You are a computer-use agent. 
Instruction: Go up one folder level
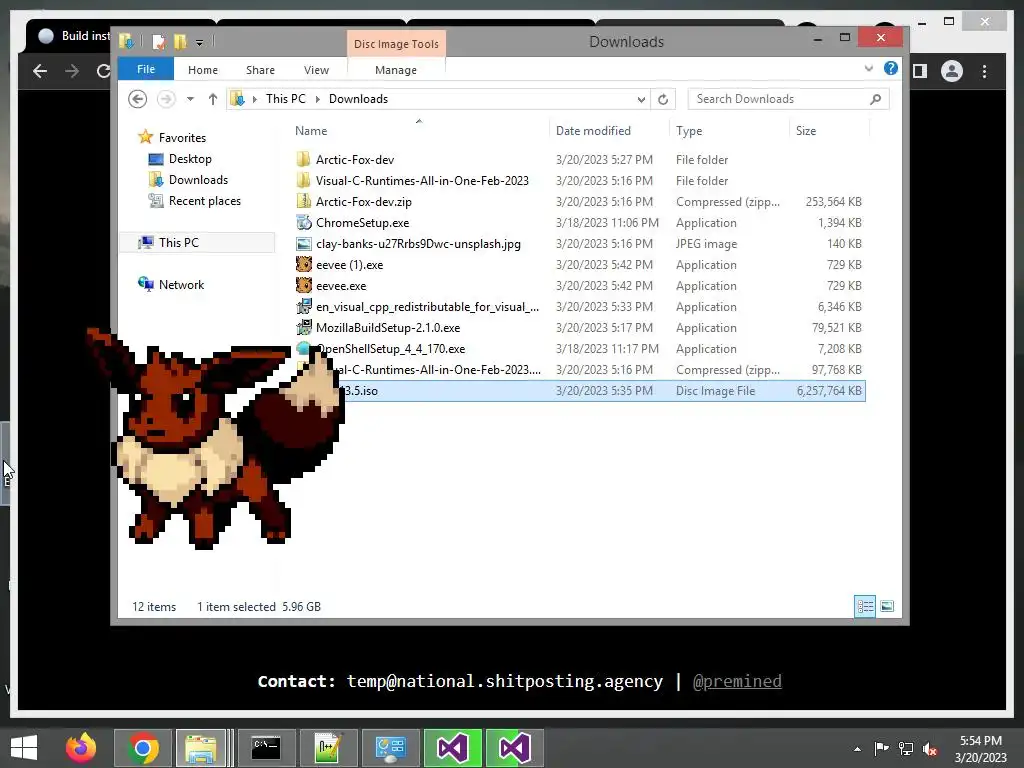(x=213, y=99)
